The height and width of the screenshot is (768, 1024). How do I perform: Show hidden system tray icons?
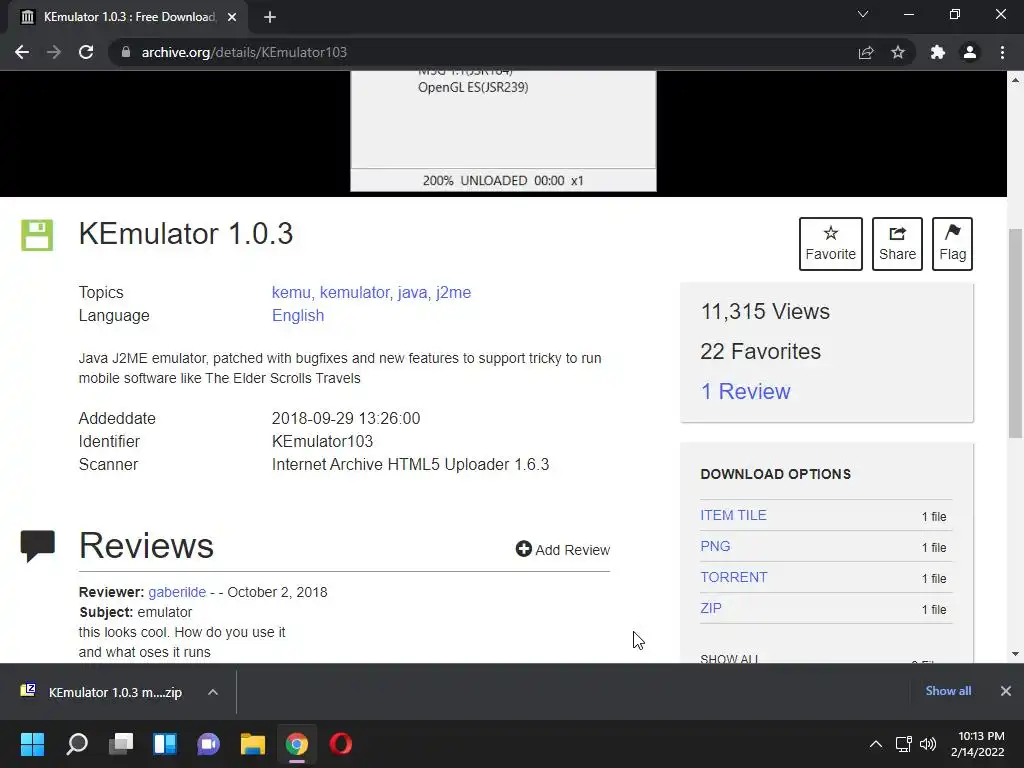pos(876,744)
